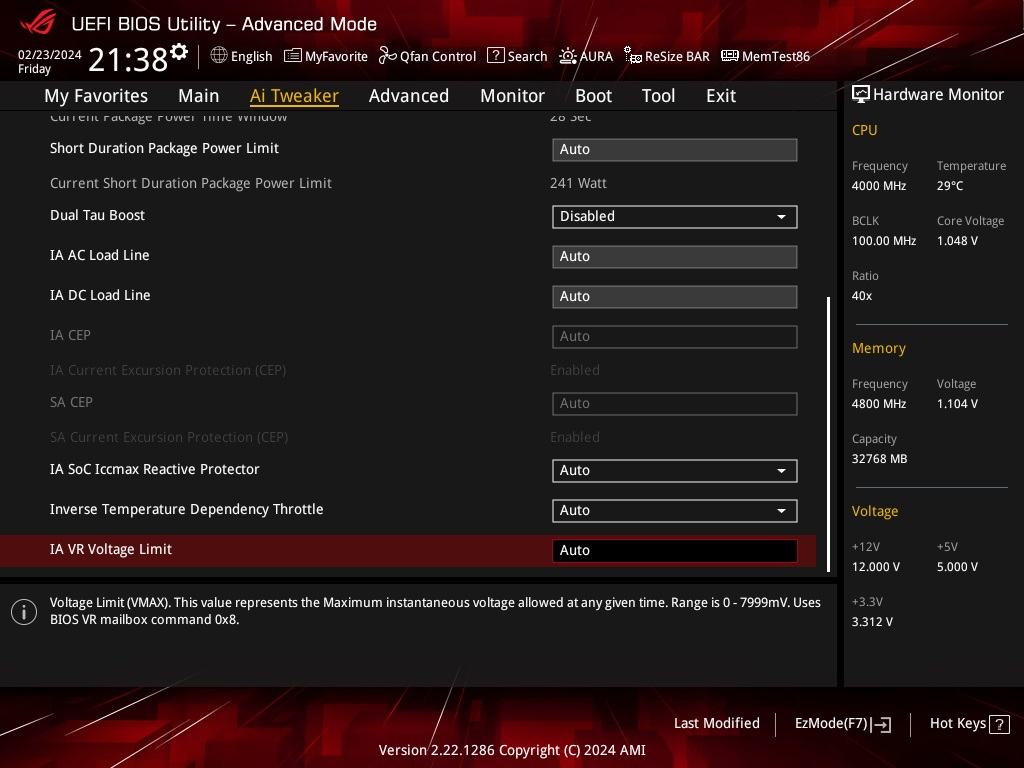Click the +12V reading 12.000 V

tap(875, 566)
